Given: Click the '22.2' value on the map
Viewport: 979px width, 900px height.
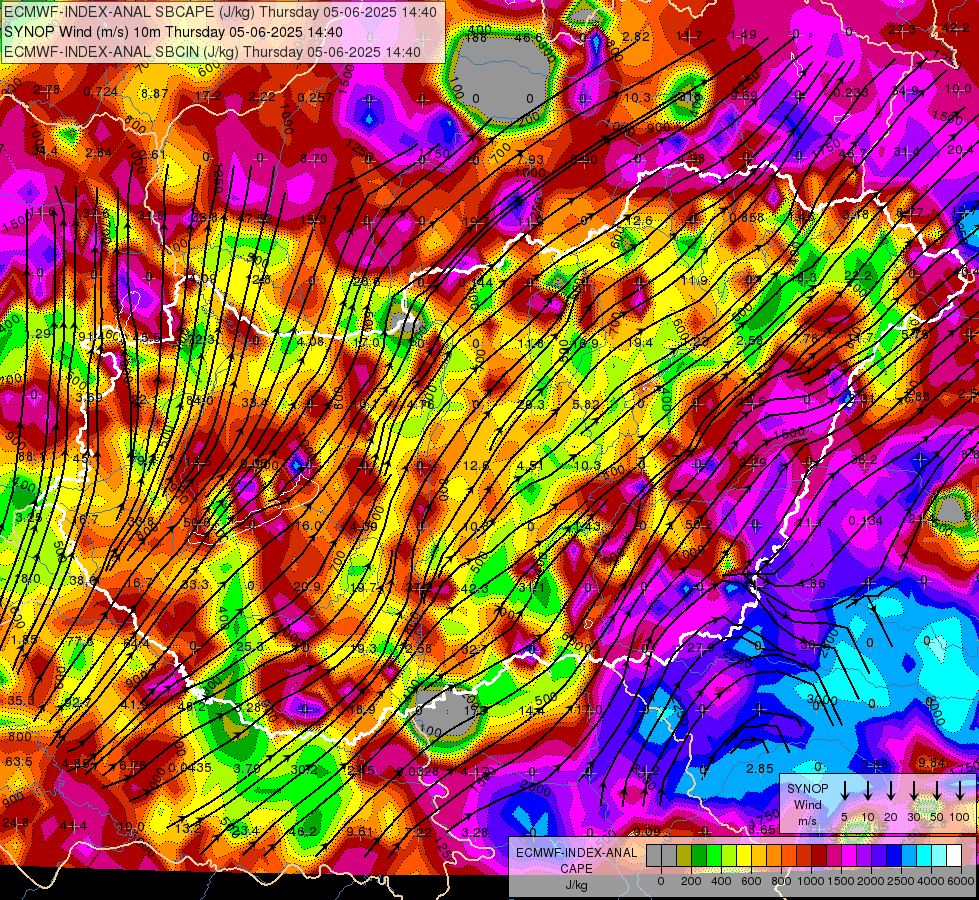Looking at the screenshot, I should point(858,275).
